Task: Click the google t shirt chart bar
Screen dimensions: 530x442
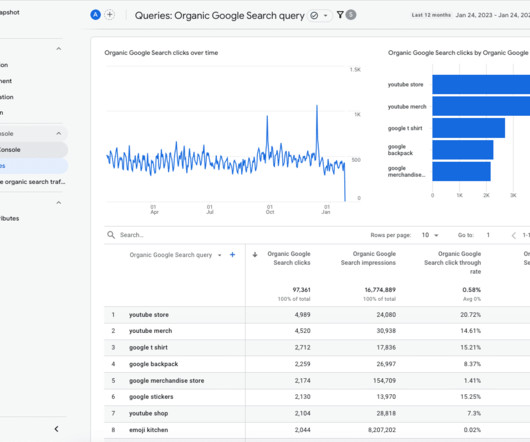Action: click(468, 128)
